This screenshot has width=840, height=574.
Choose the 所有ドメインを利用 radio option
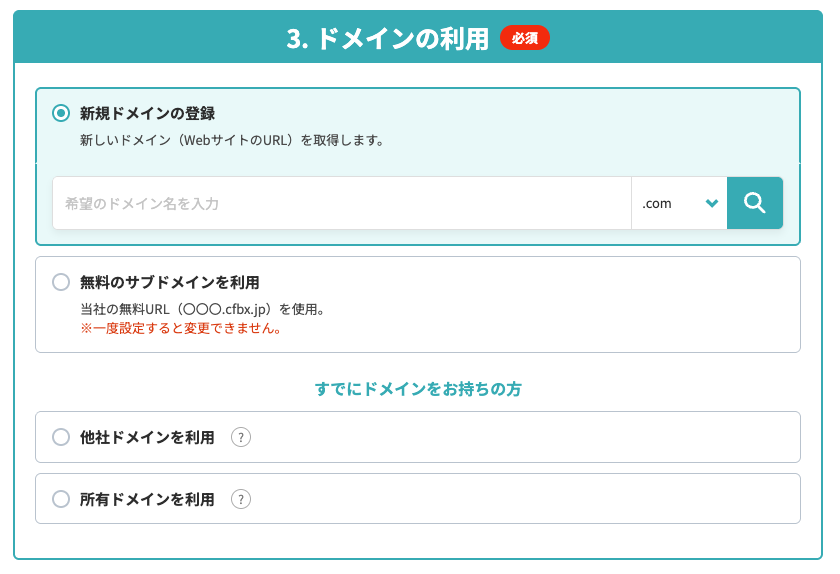tap(61, 499)
